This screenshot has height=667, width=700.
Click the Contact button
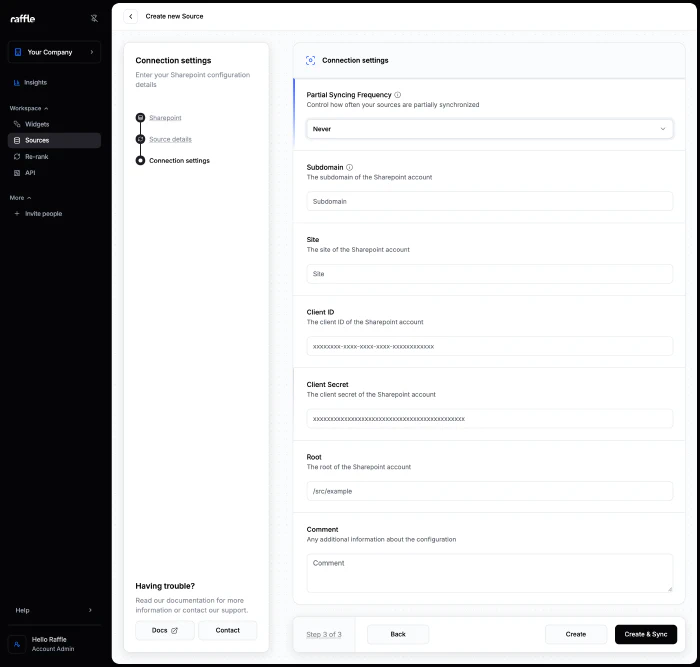[228, 630]
